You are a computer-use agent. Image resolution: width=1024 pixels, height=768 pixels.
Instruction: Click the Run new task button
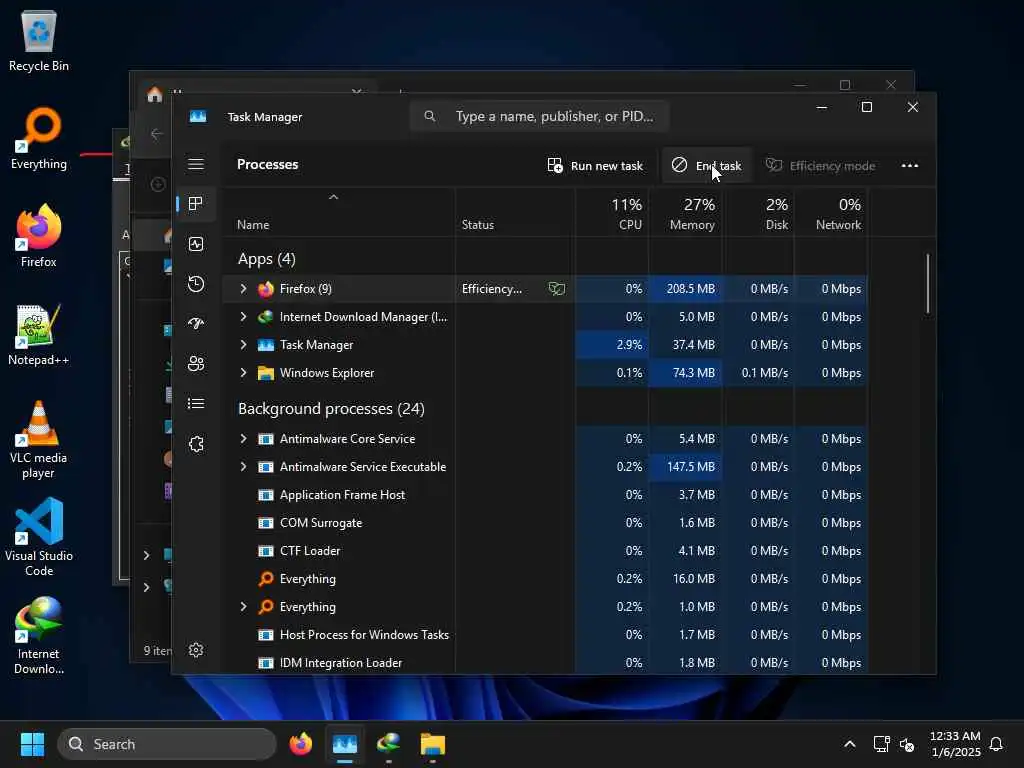(x=595, y=165)
